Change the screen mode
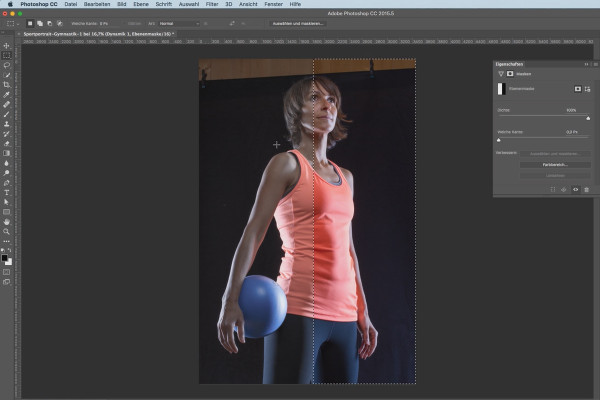Screen dimensions: 600x400 click(x=7, y=282)
